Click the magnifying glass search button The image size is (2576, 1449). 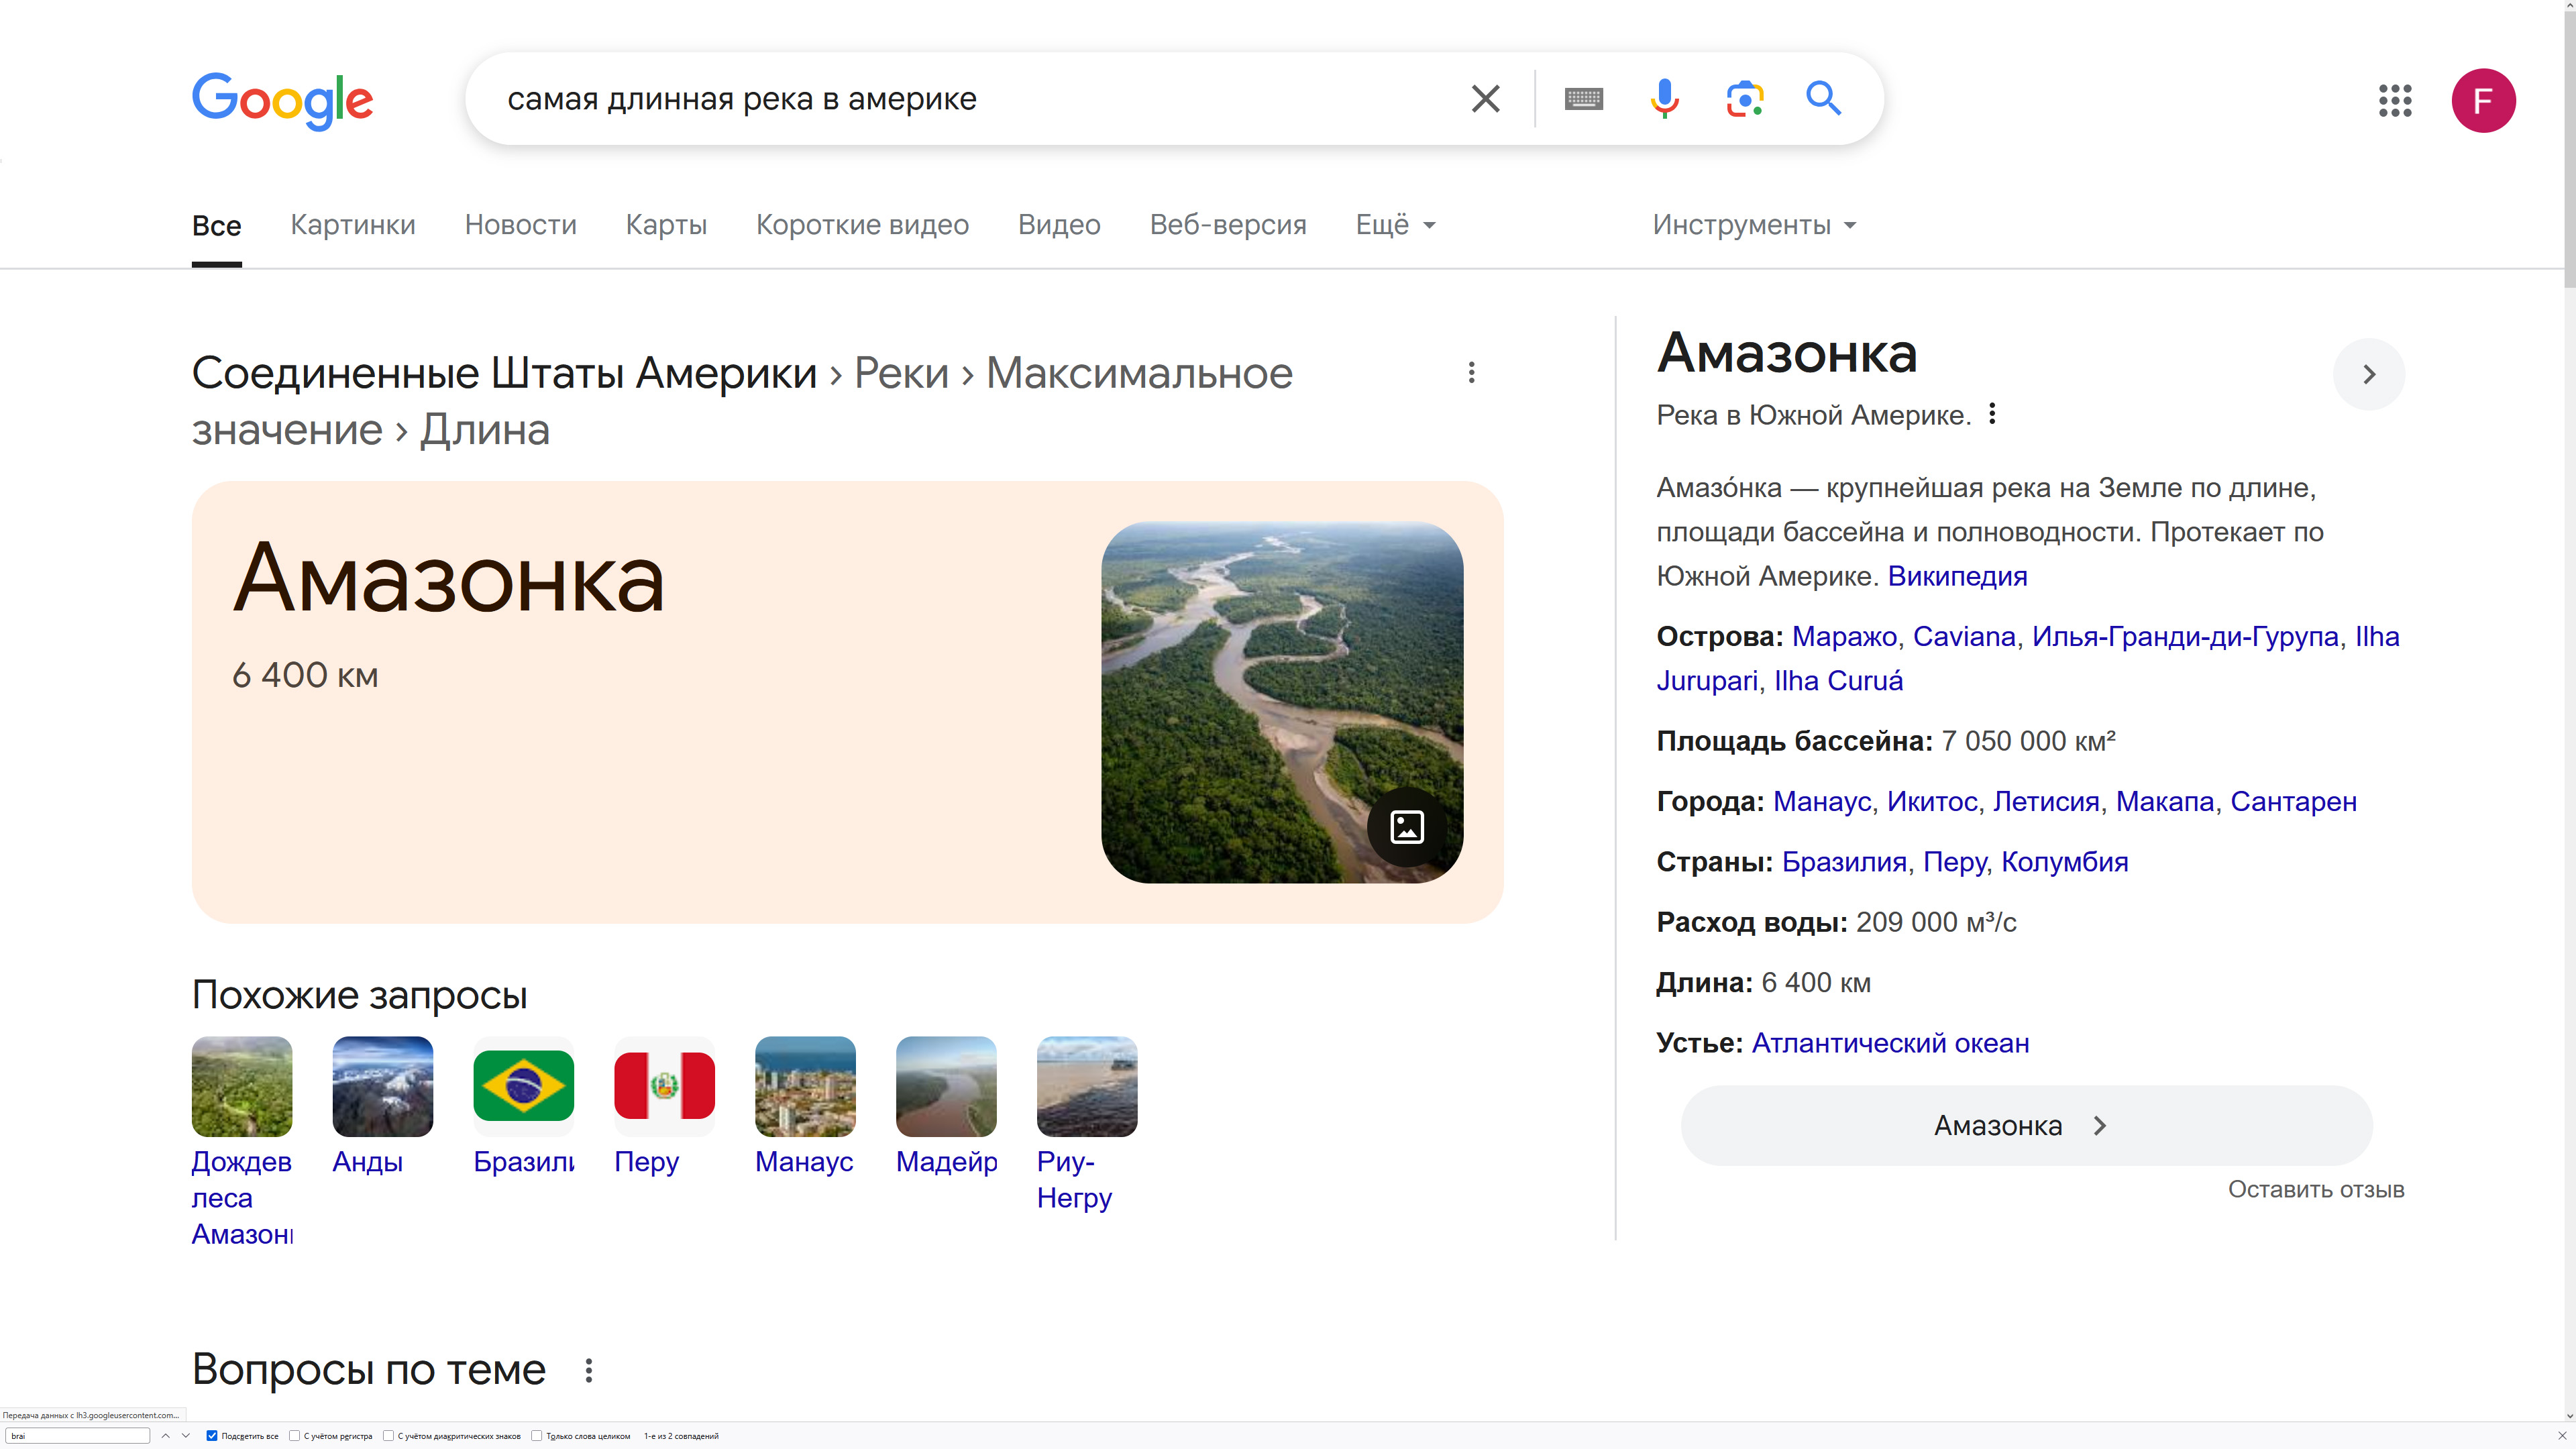[1823, 99]
